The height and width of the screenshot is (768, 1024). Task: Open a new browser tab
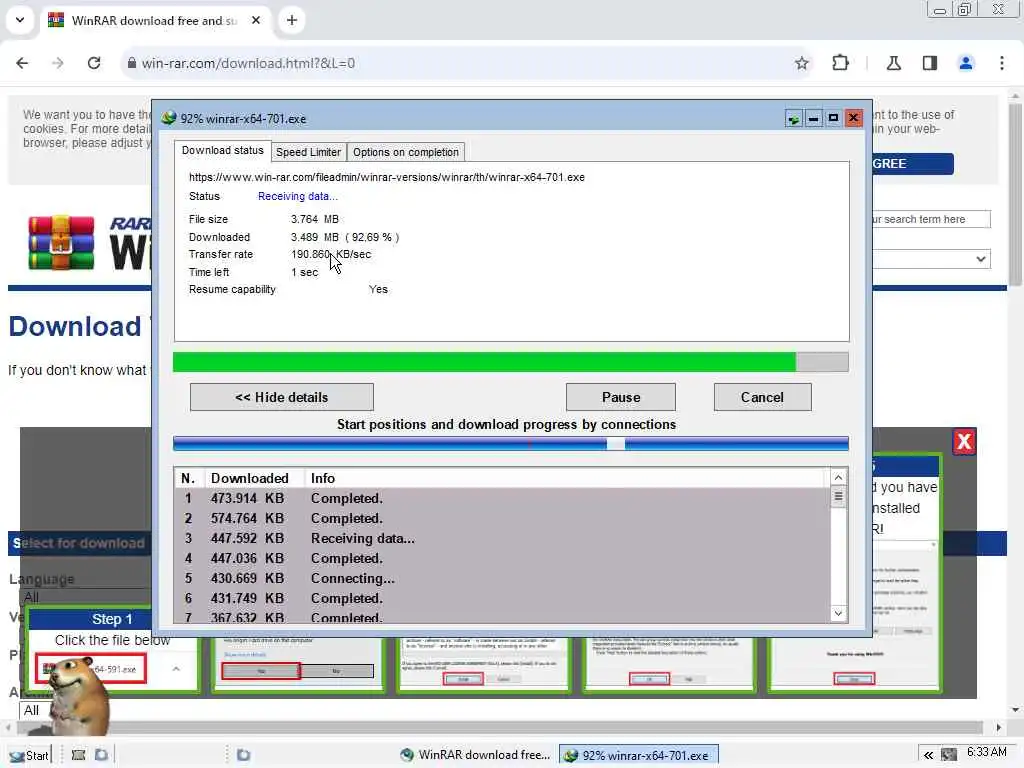tap(292, 20)
